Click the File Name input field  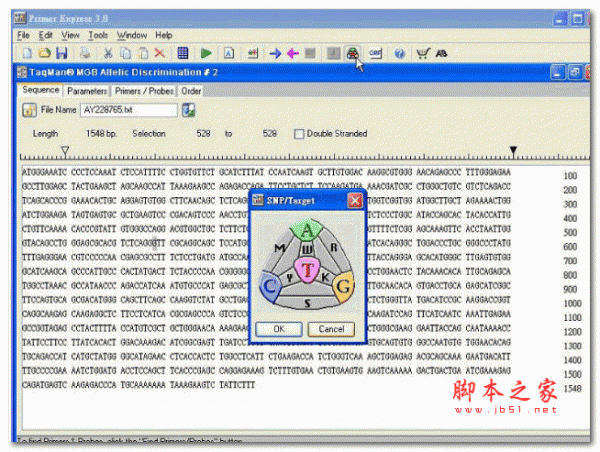[x=129, y=110]
